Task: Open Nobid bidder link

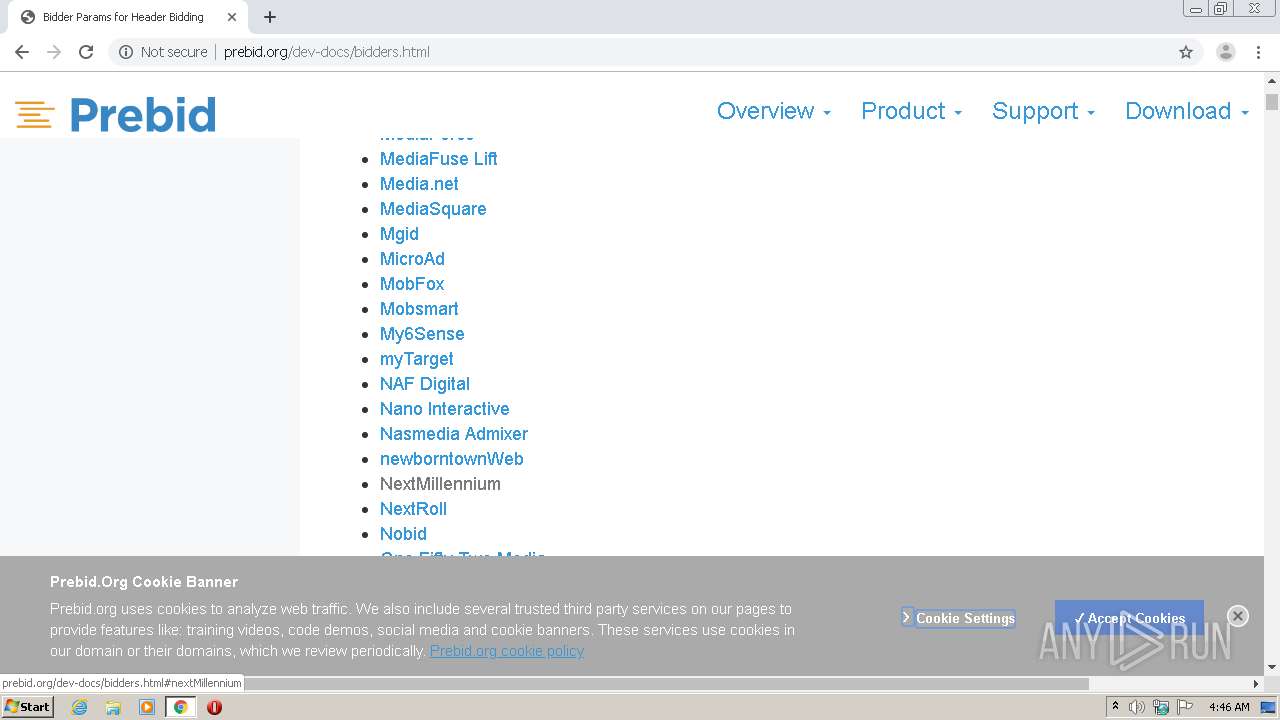Action: pos(403,534)
